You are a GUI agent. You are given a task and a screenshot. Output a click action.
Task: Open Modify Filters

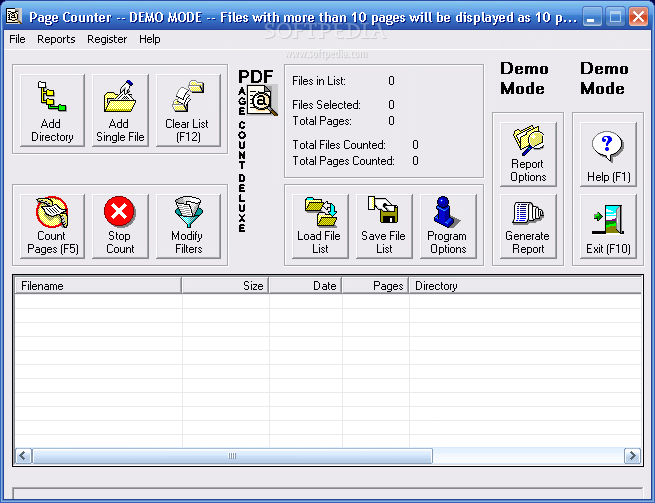pyautogui.click(x=188, y=226)
